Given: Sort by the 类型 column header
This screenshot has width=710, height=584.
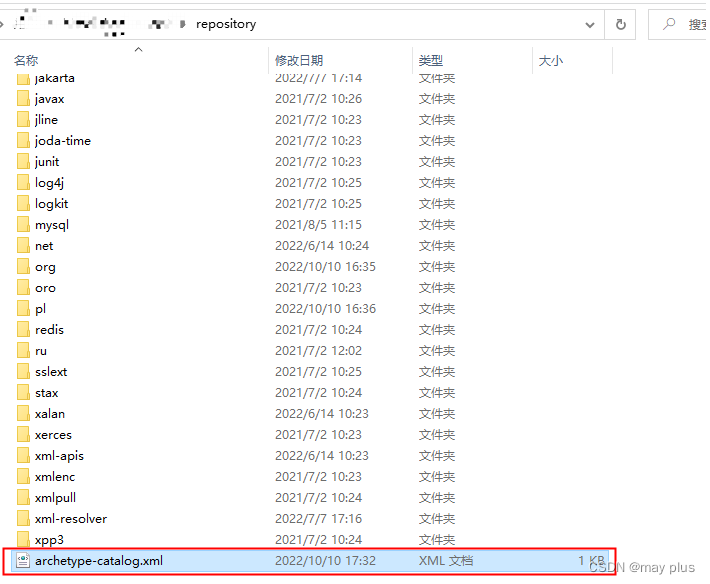Looking at the screenshot, I should point(431,60).
